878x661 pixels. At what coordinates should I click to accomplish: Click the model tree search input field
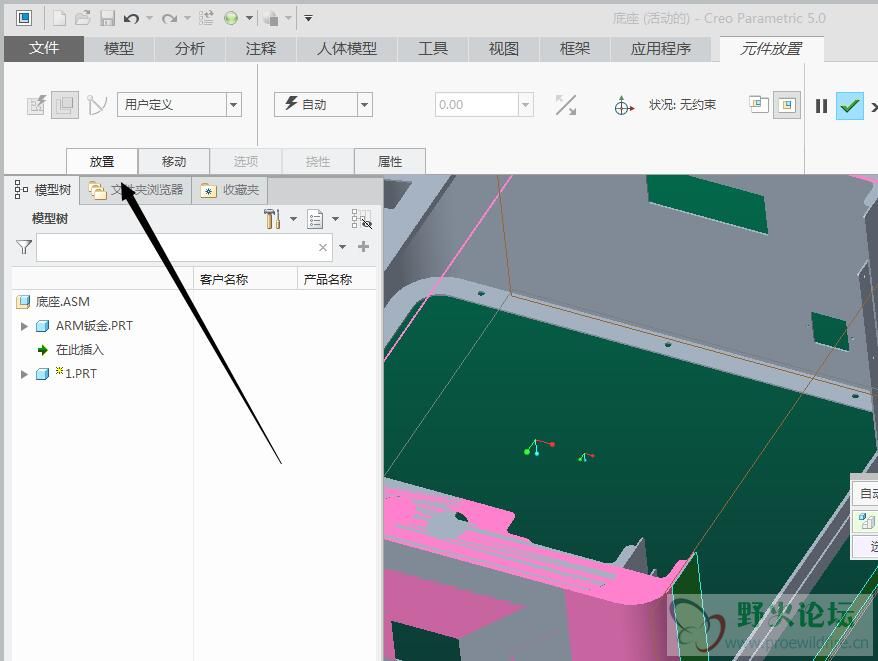click(x=184, y=247)
